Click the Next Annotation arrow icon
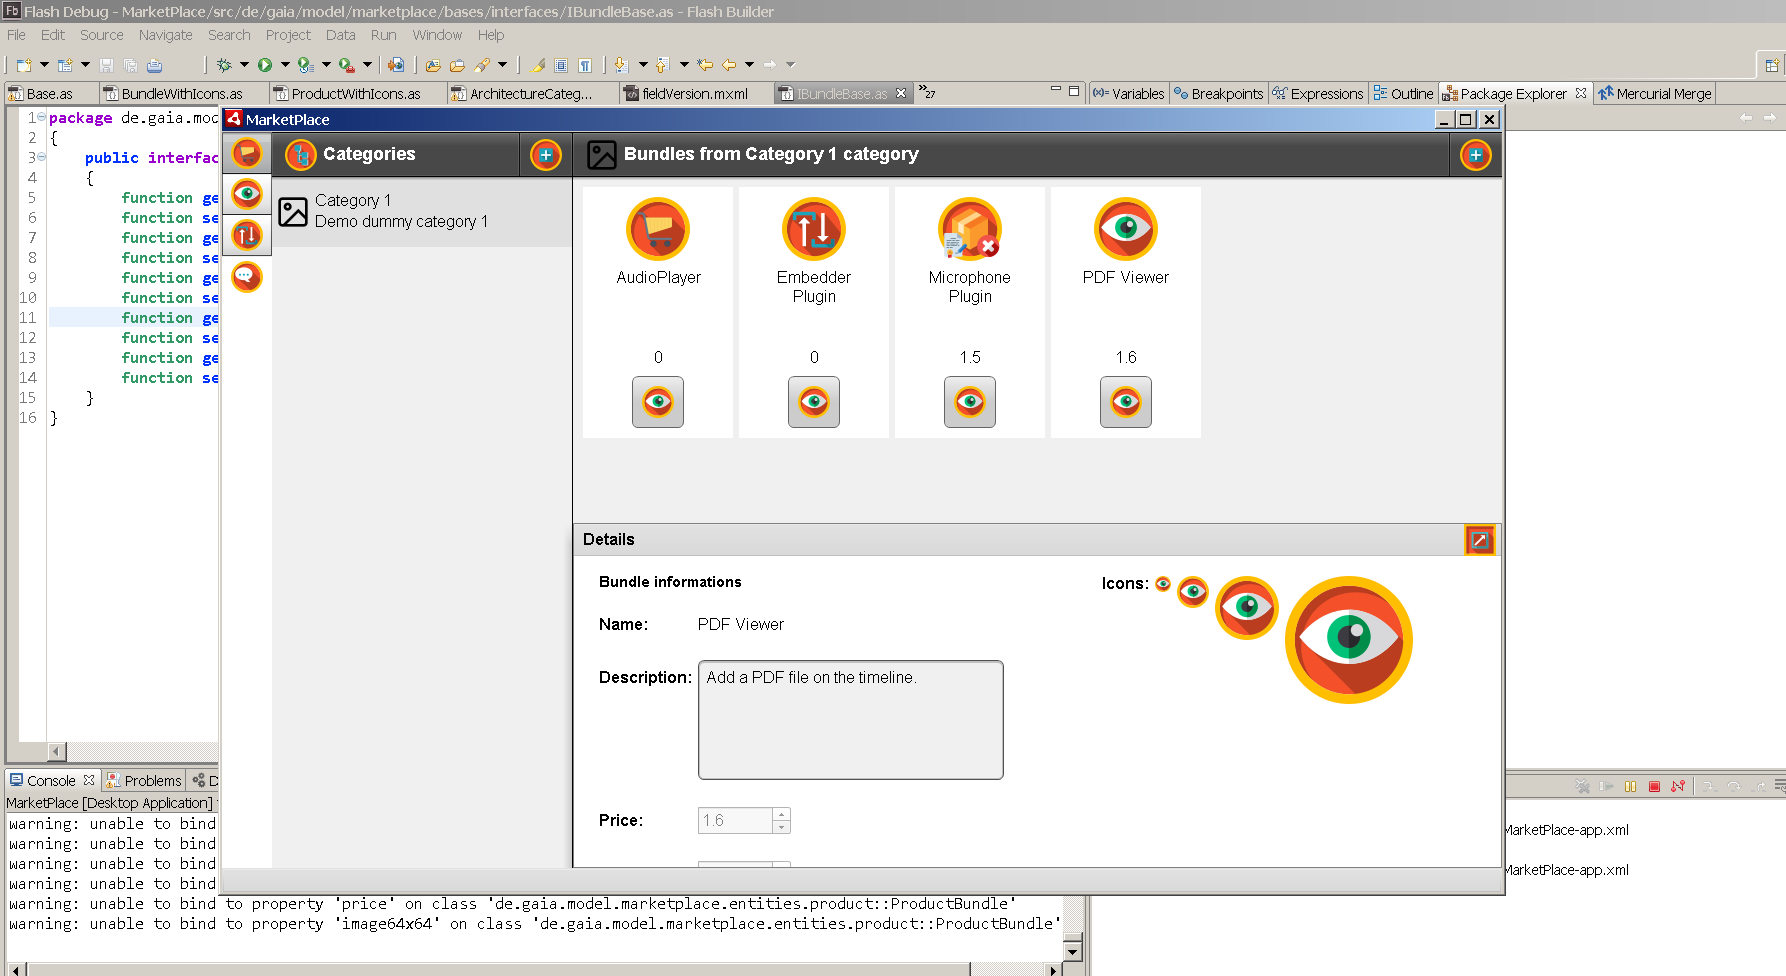The width and height of the screenshot is (1786, 976). (x=621, y=65)
